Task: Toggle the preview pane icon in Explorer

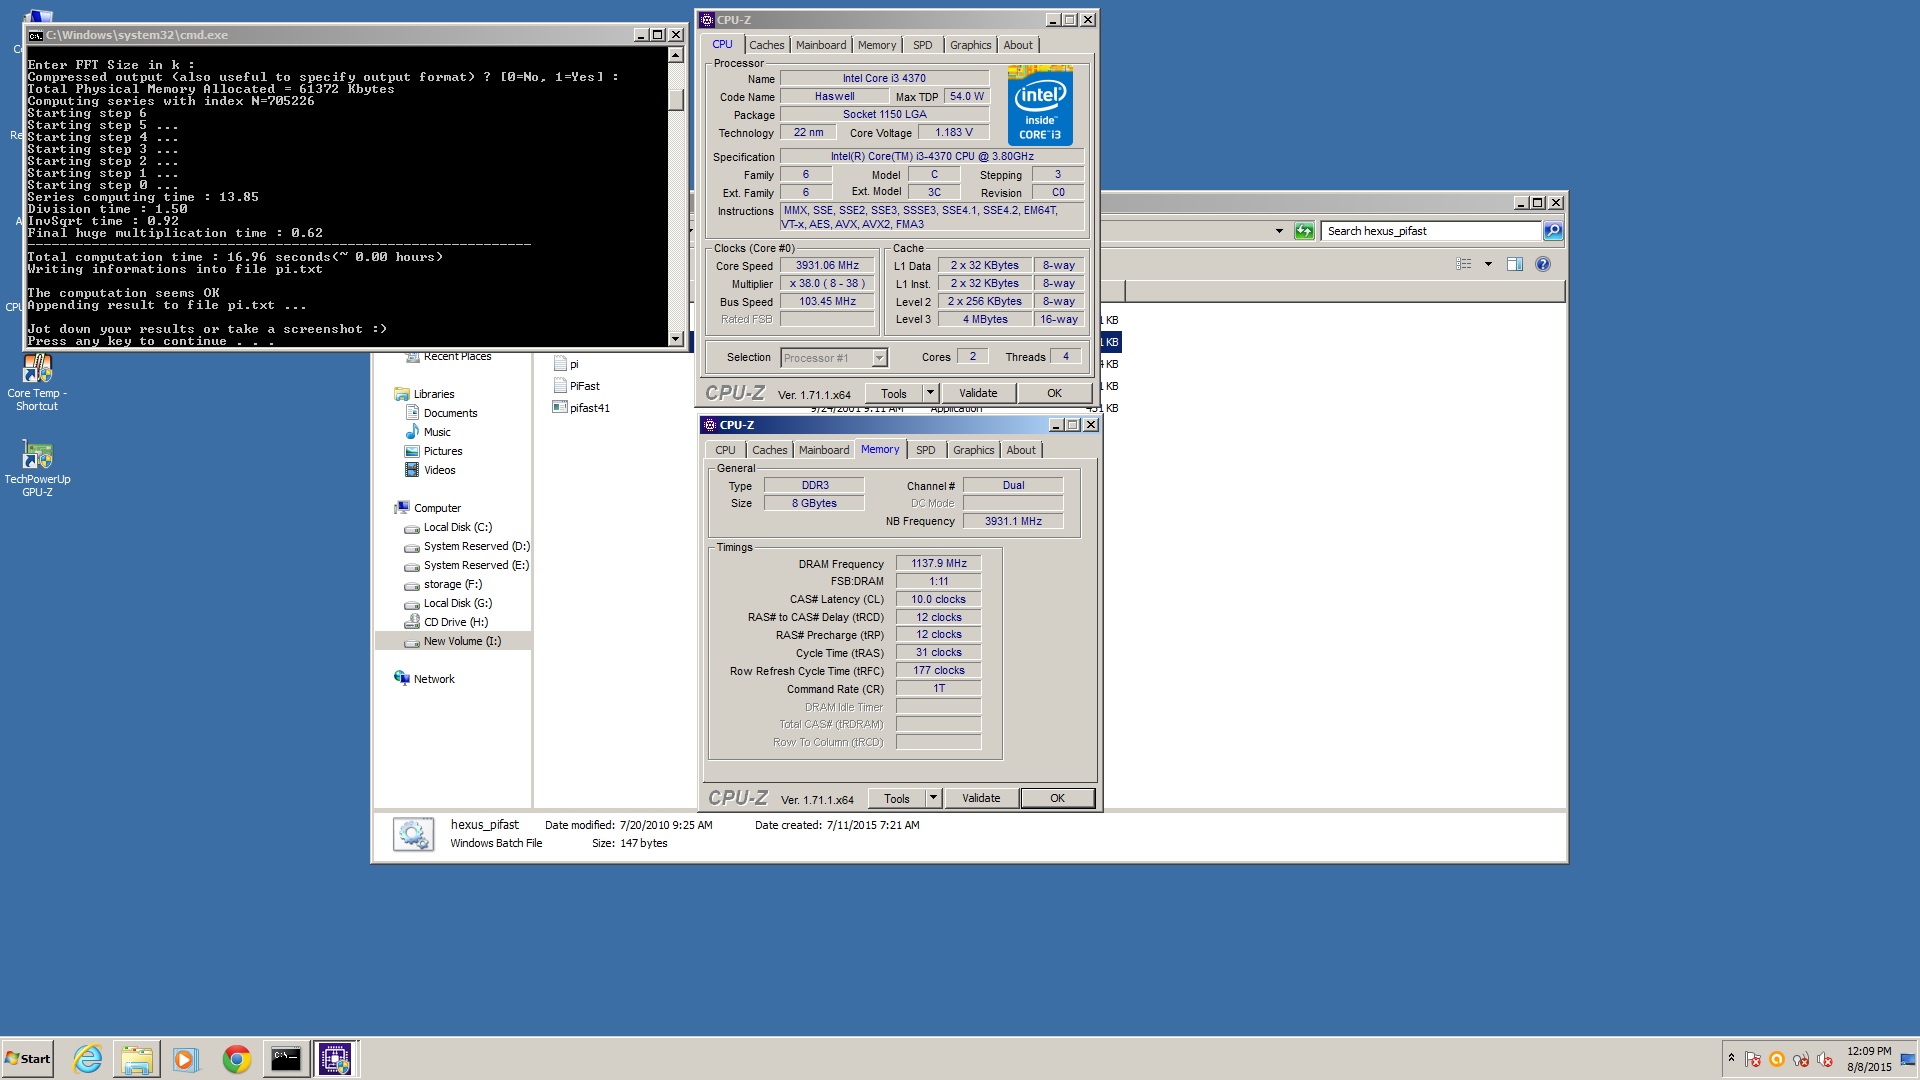Action: 1515,264
